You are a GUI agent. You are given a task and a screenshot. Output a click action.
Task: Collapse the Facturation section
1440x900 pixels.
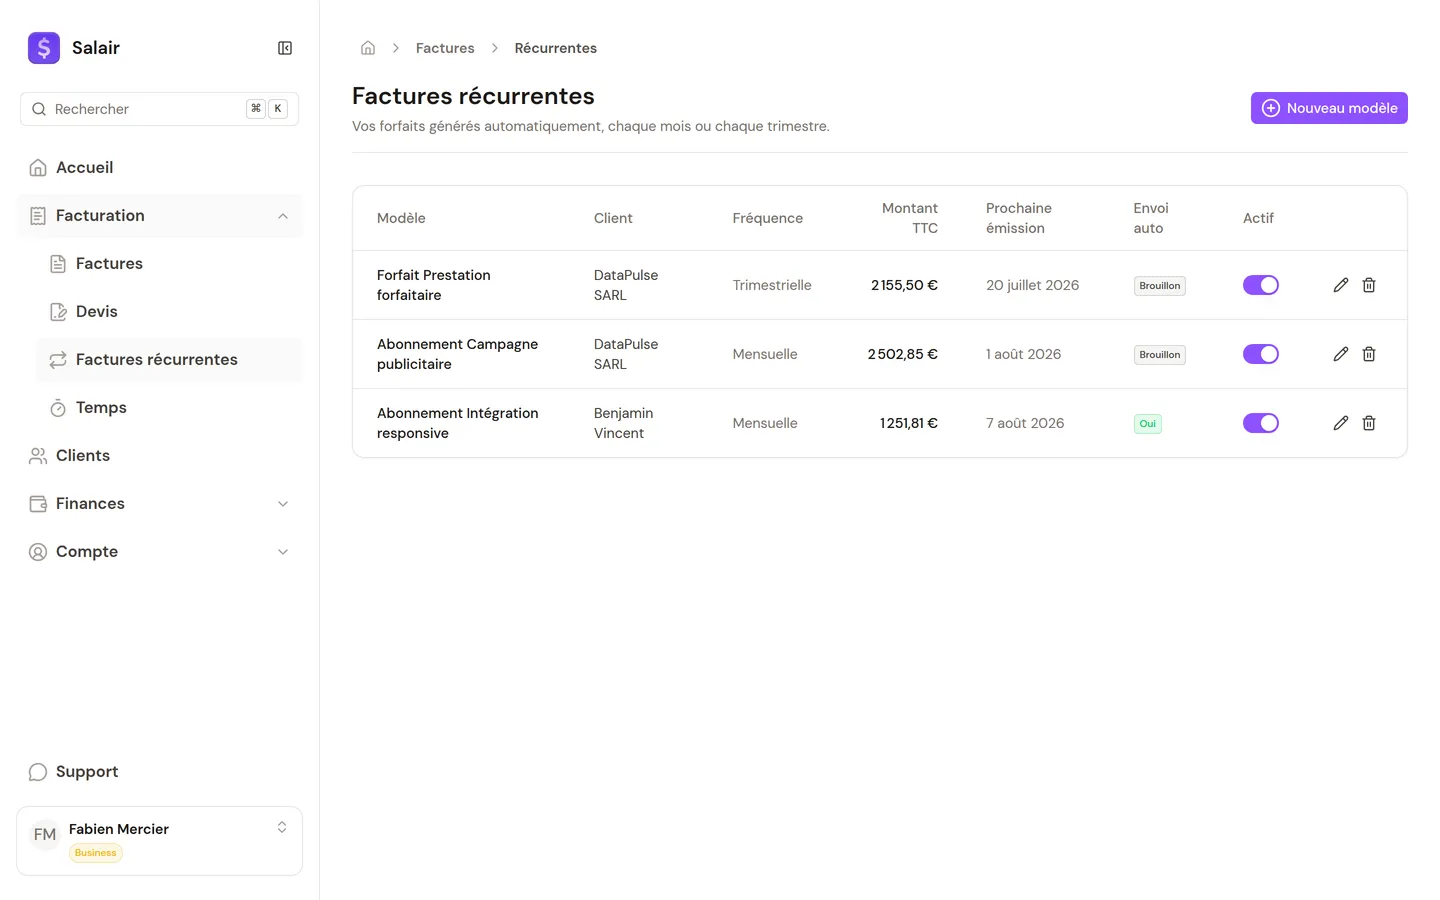pos(283,216)
